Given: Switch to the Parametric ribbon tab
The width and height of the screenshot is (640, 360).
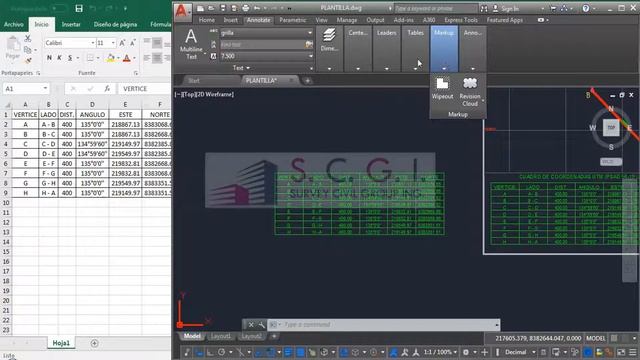Looking at the screenshot, I should tap(293, 20).
